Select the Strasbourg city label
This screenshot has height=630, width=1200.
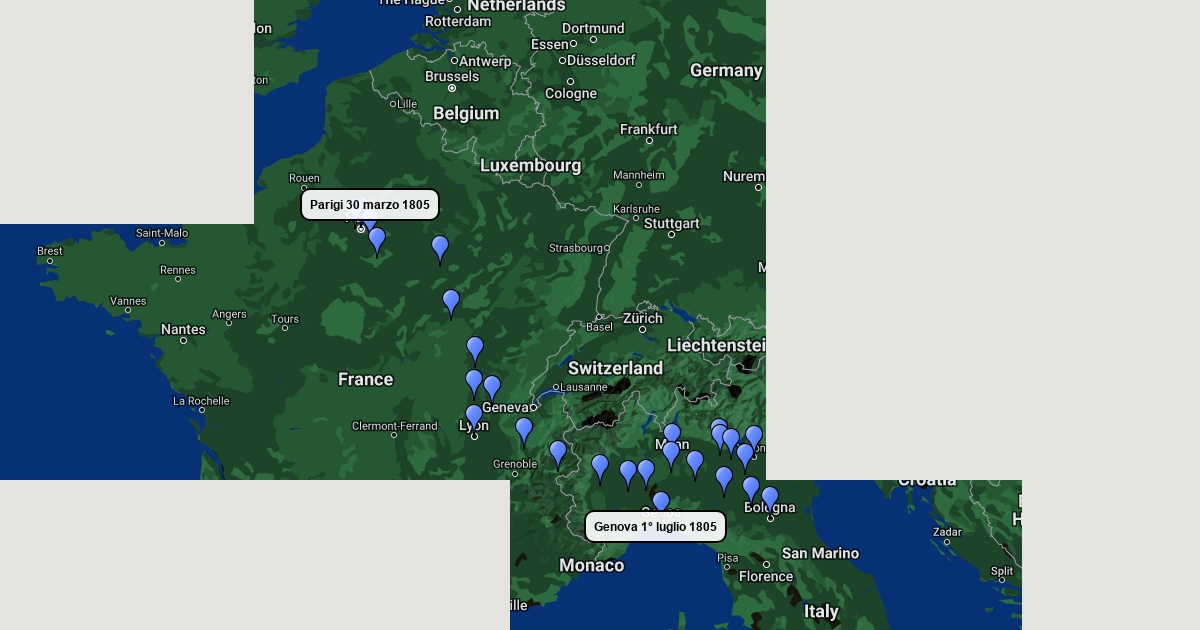pyautogui.click(x=576, y=248)
